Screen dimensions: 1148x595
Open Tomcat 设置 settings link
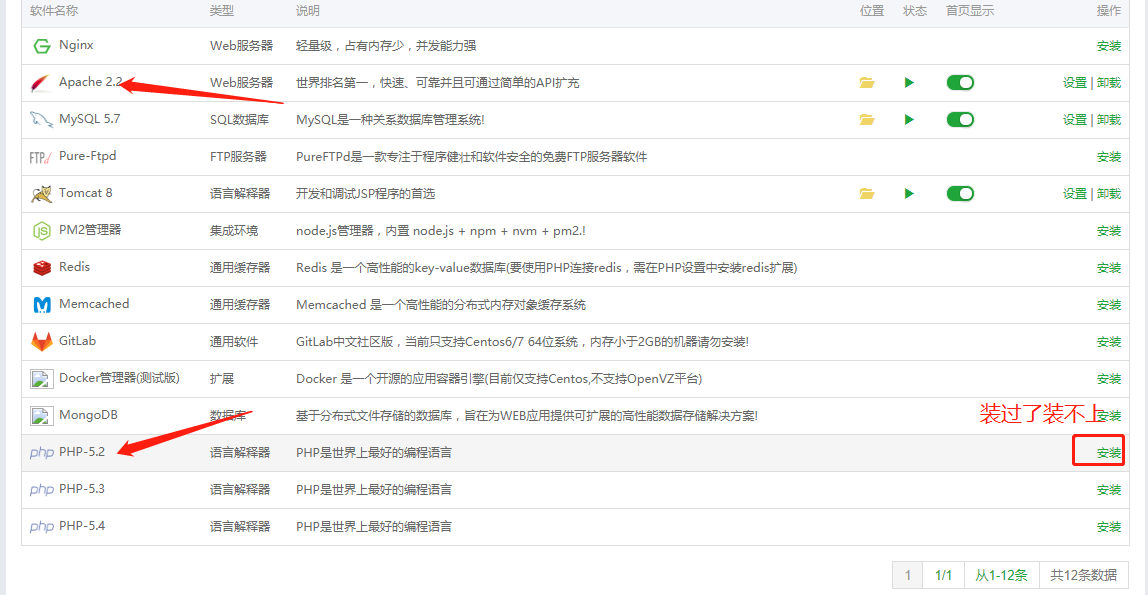pos(1075,193)
